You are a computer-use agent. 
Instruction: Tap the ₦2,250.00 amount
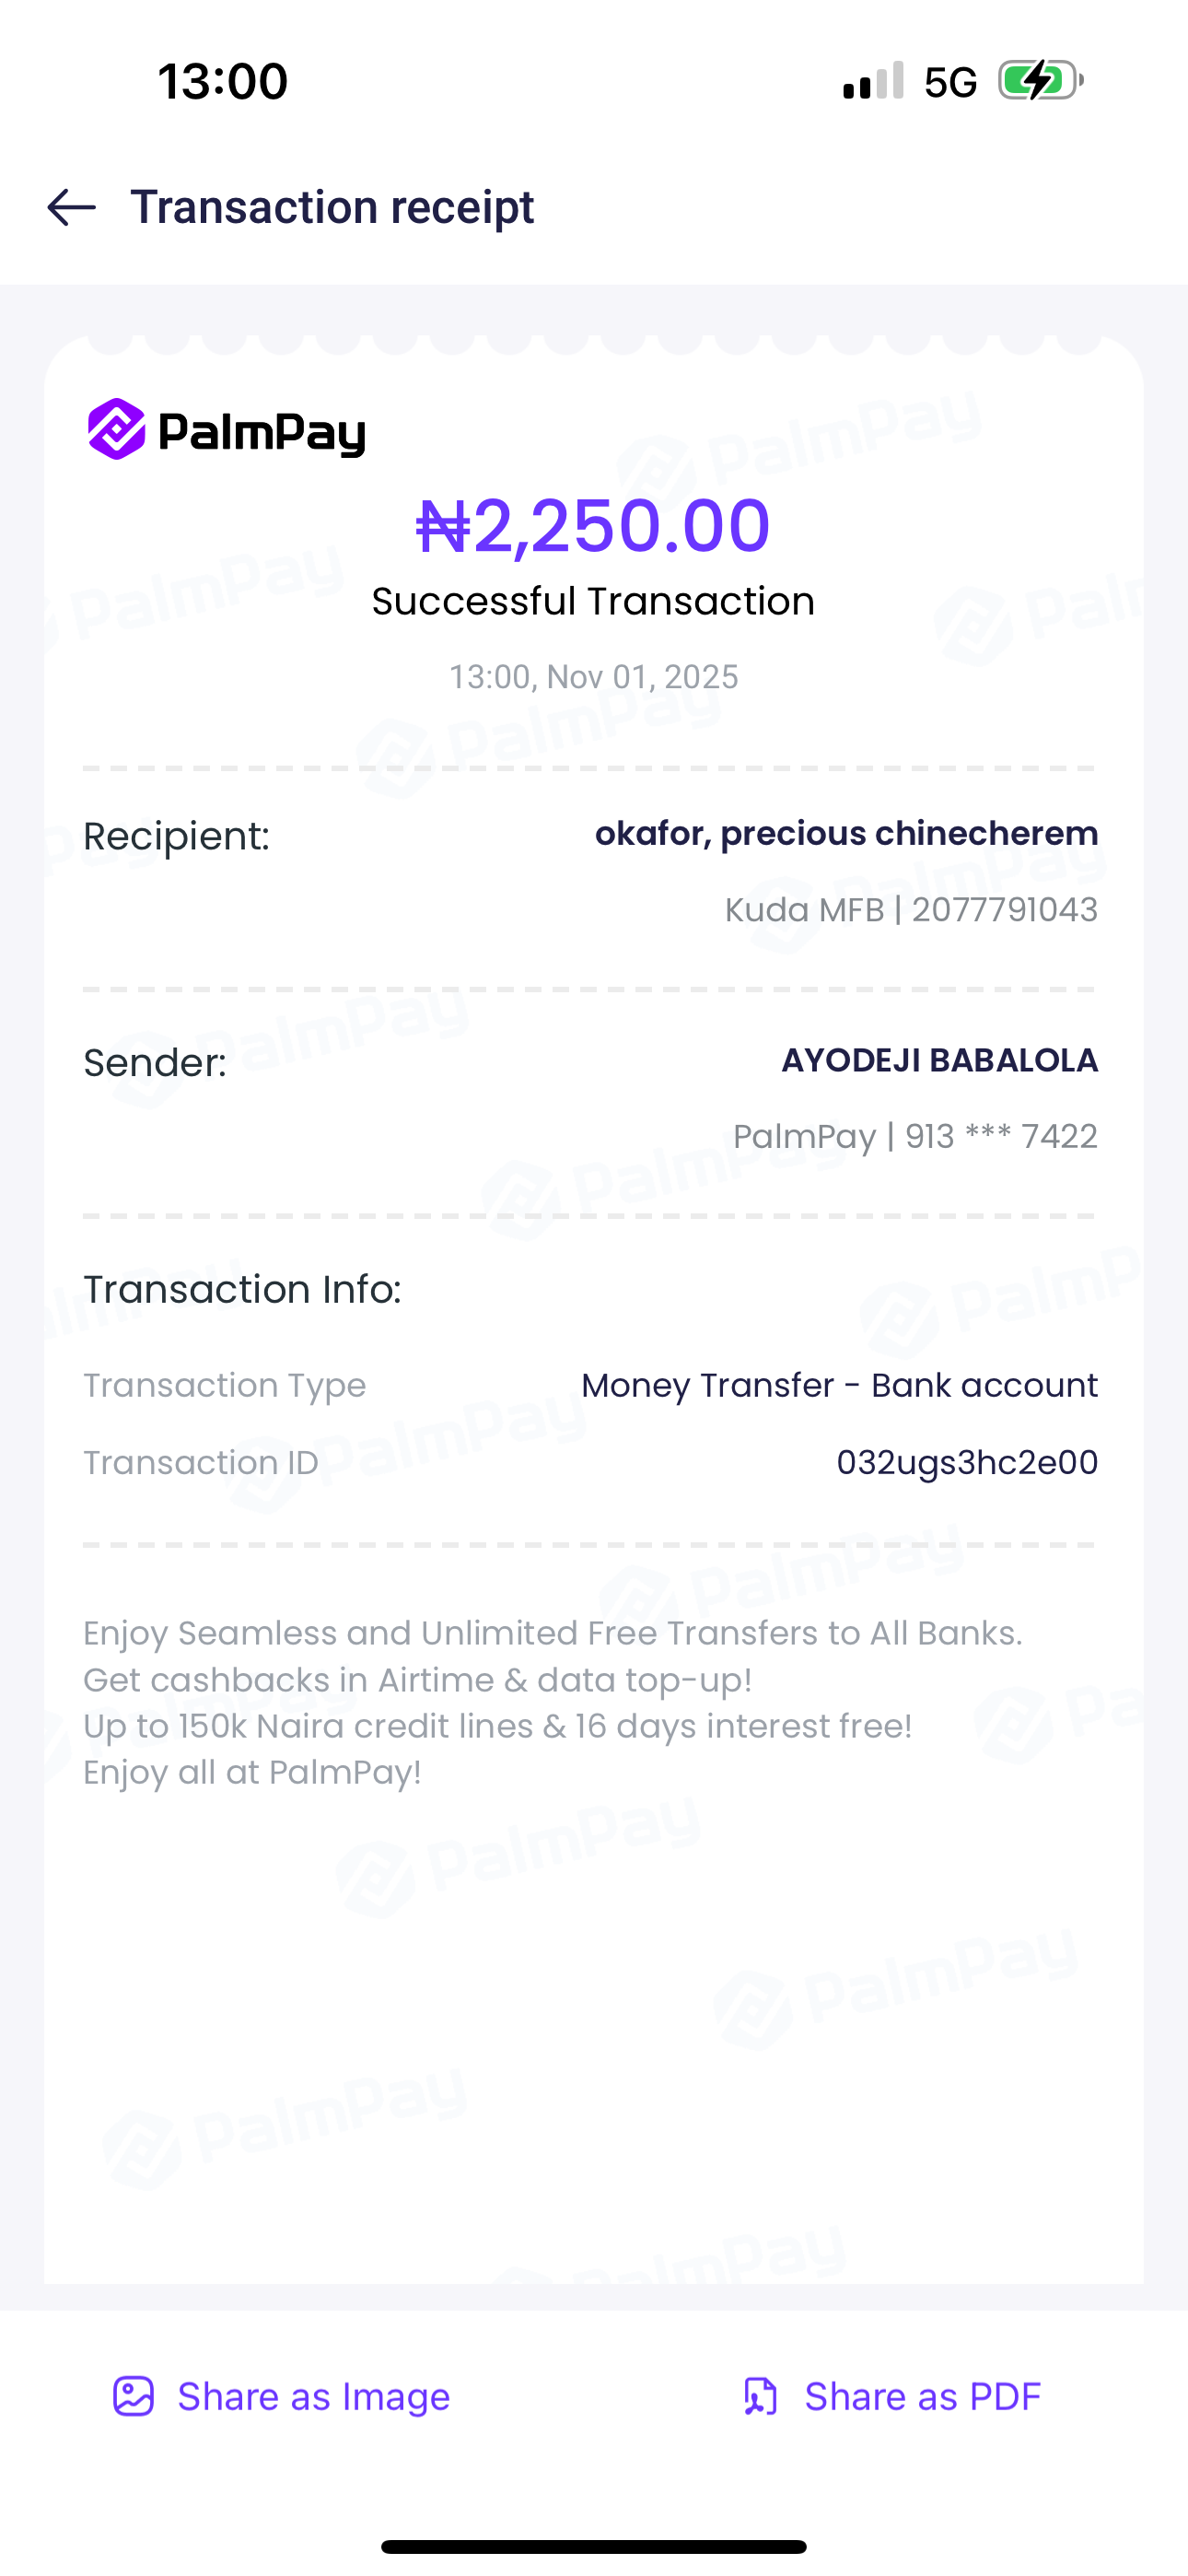[x=593, y=526]
